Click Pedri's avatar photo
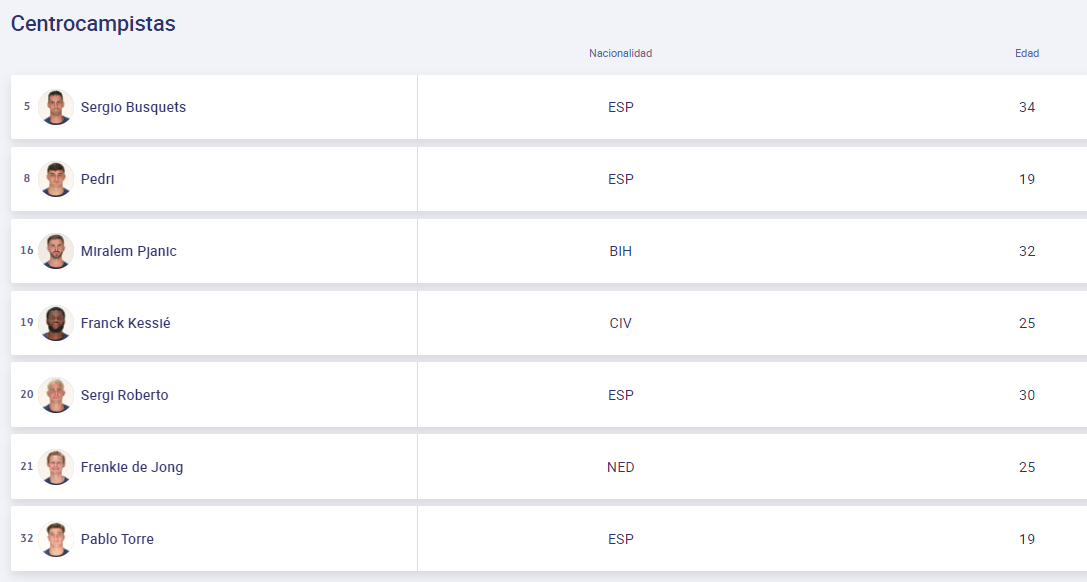Image resolution: width=1087 pixels, height=582 pixels. point(56,179)
